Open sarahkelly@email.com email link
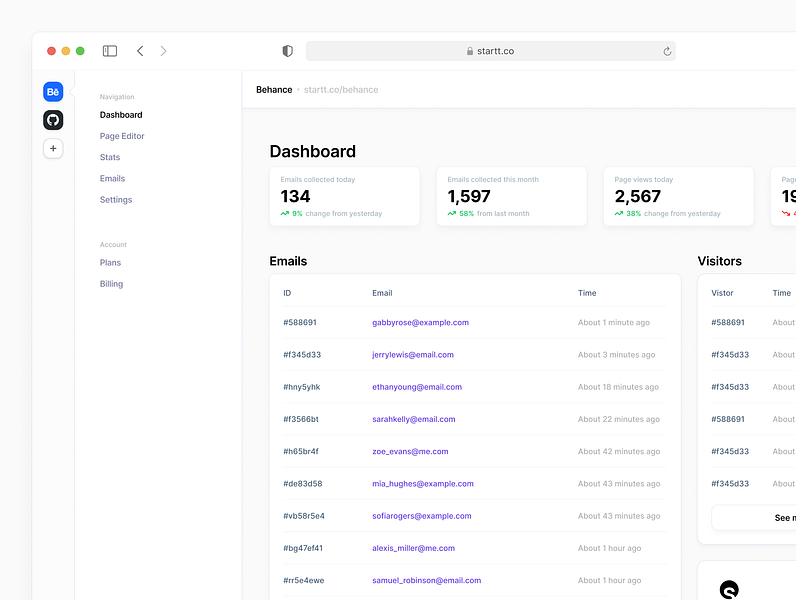This screenshot has height=600, width=796. 414,419
